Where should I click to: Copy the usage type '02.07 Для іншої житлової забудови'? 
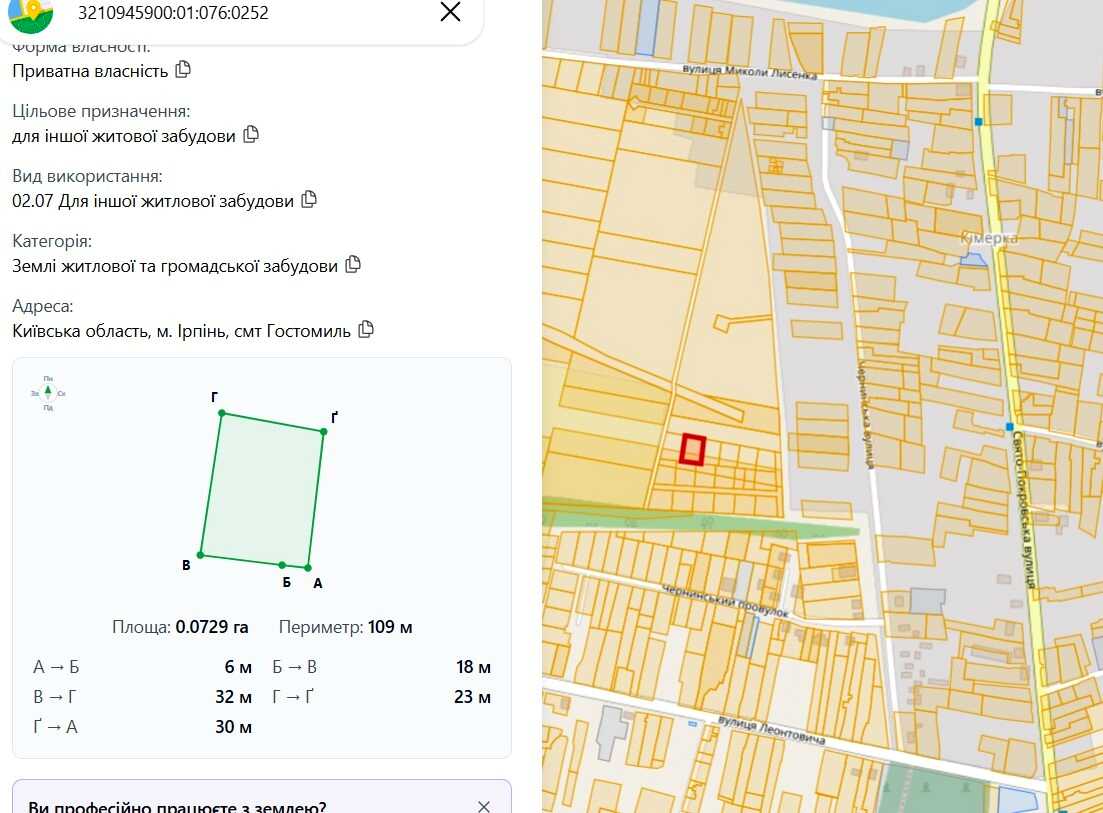[309, 200]
